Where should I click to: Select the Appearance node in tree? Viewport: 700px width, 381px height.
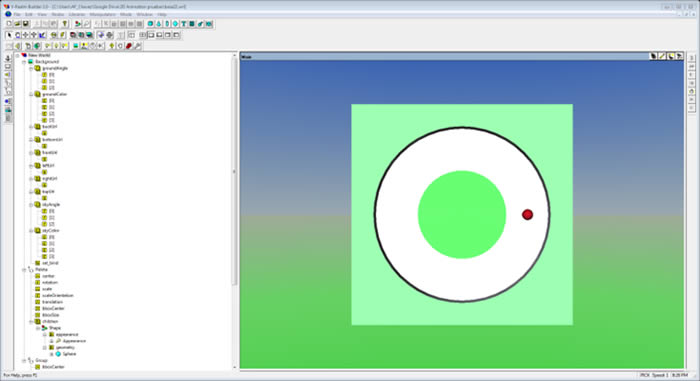click(x=74, y=341)
